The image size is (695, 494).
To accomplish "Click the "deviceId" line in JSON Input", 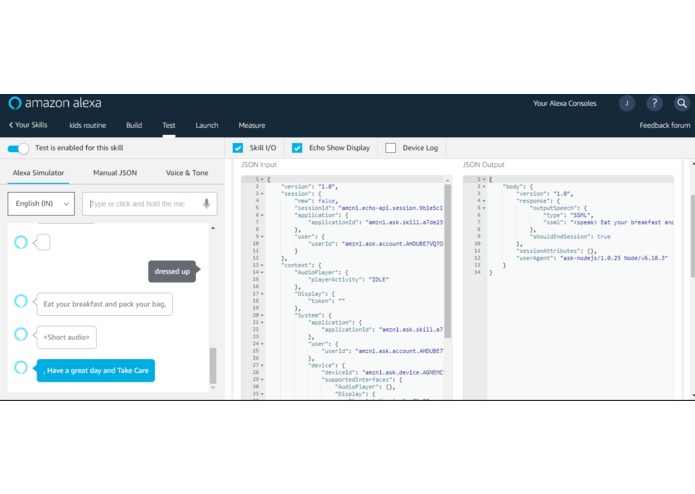I will click(382, 372).
